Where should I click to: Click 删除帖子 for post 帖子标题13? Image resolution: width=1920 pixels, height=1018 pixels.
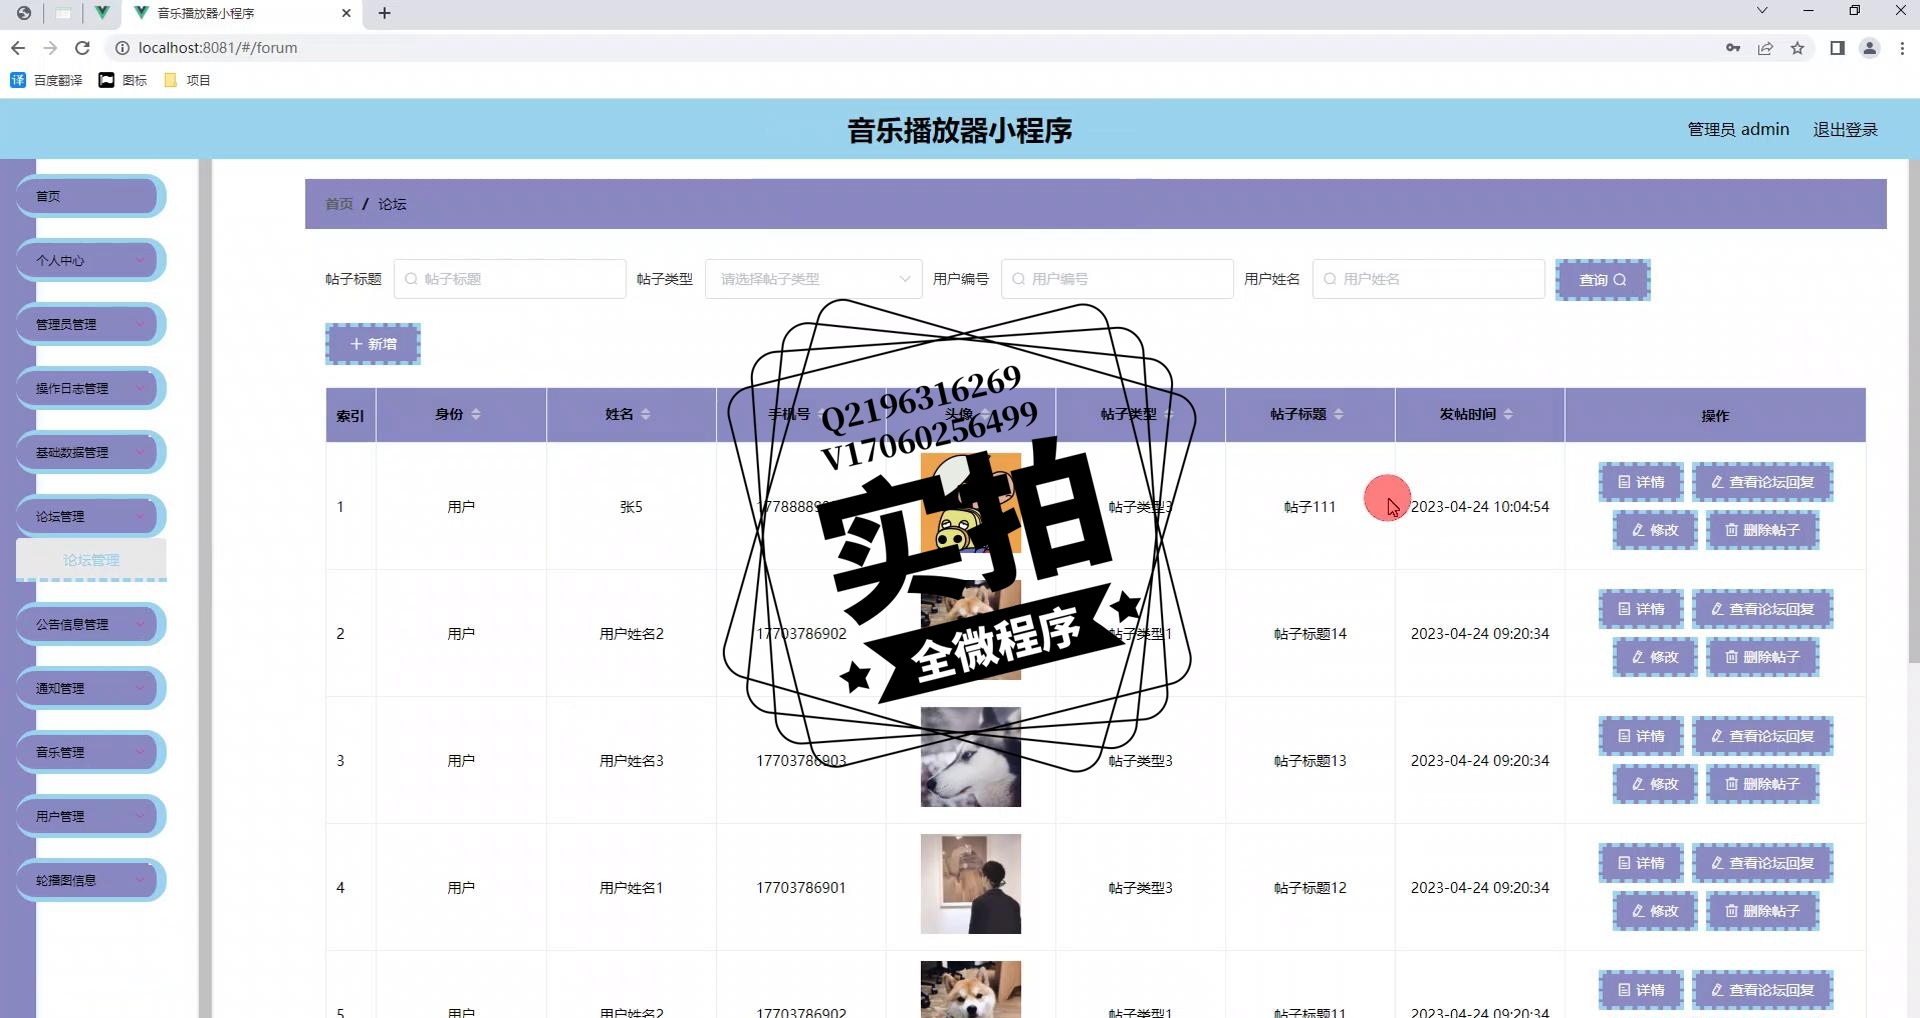pos(1762,784)
